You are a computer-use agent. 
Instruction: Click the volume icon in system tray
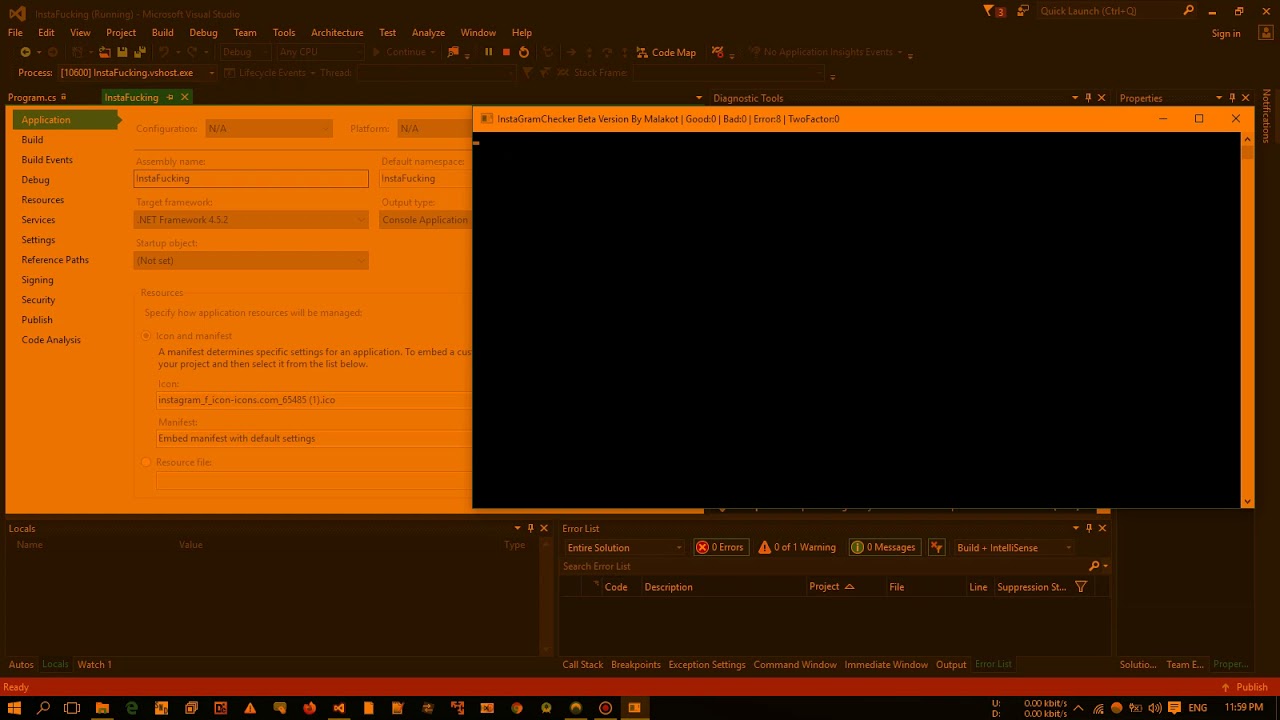[x=1155, y=708]
